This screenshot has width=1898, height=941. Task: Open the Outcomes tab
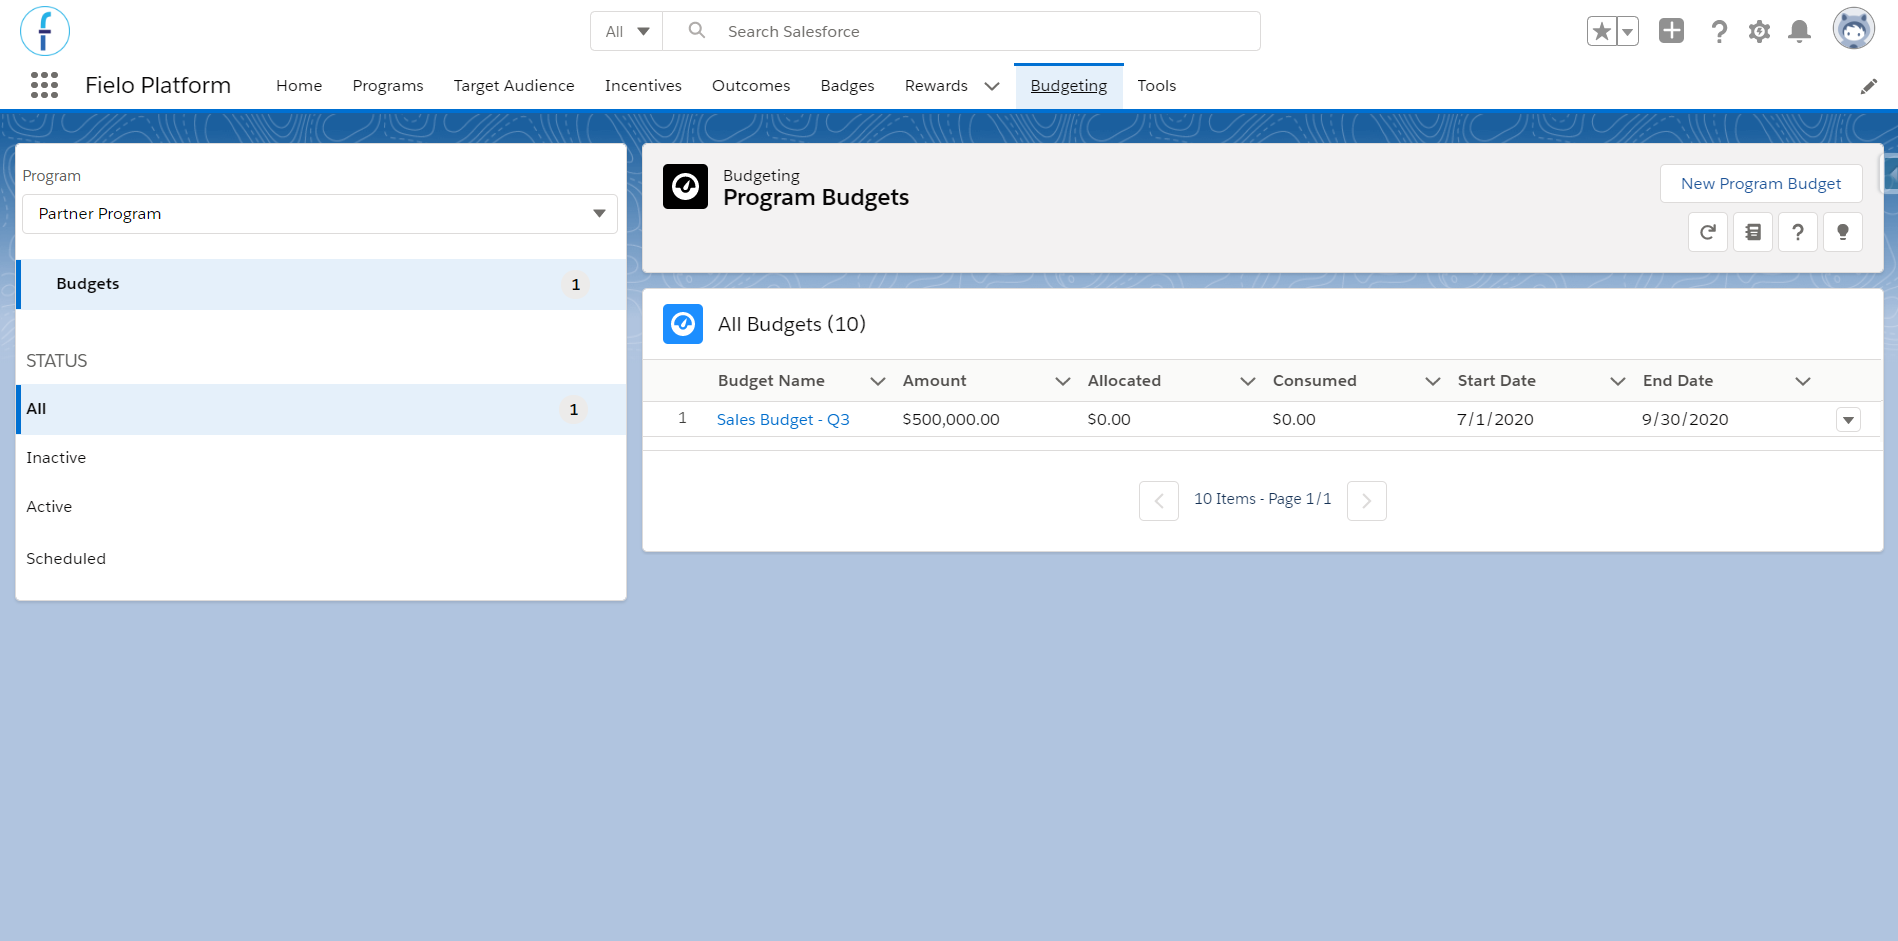pyautogui.click(x=751, y=86)
